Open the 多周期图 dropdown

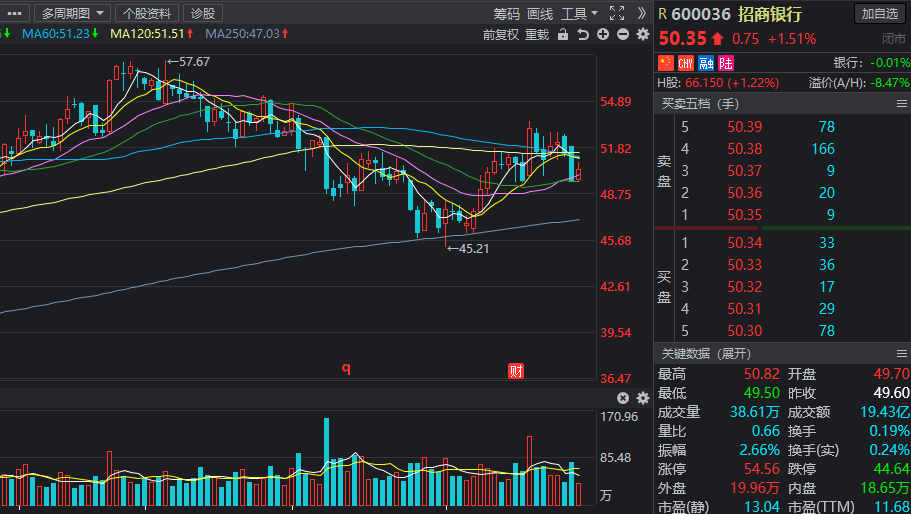(72, 13)
